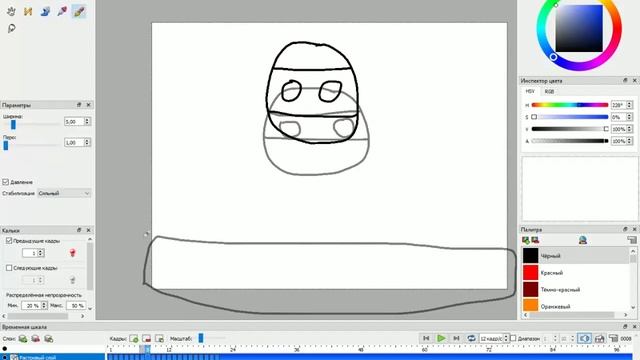Close the Кальки panel
Viewport: 640px width, 360px height.
(89, 230)
